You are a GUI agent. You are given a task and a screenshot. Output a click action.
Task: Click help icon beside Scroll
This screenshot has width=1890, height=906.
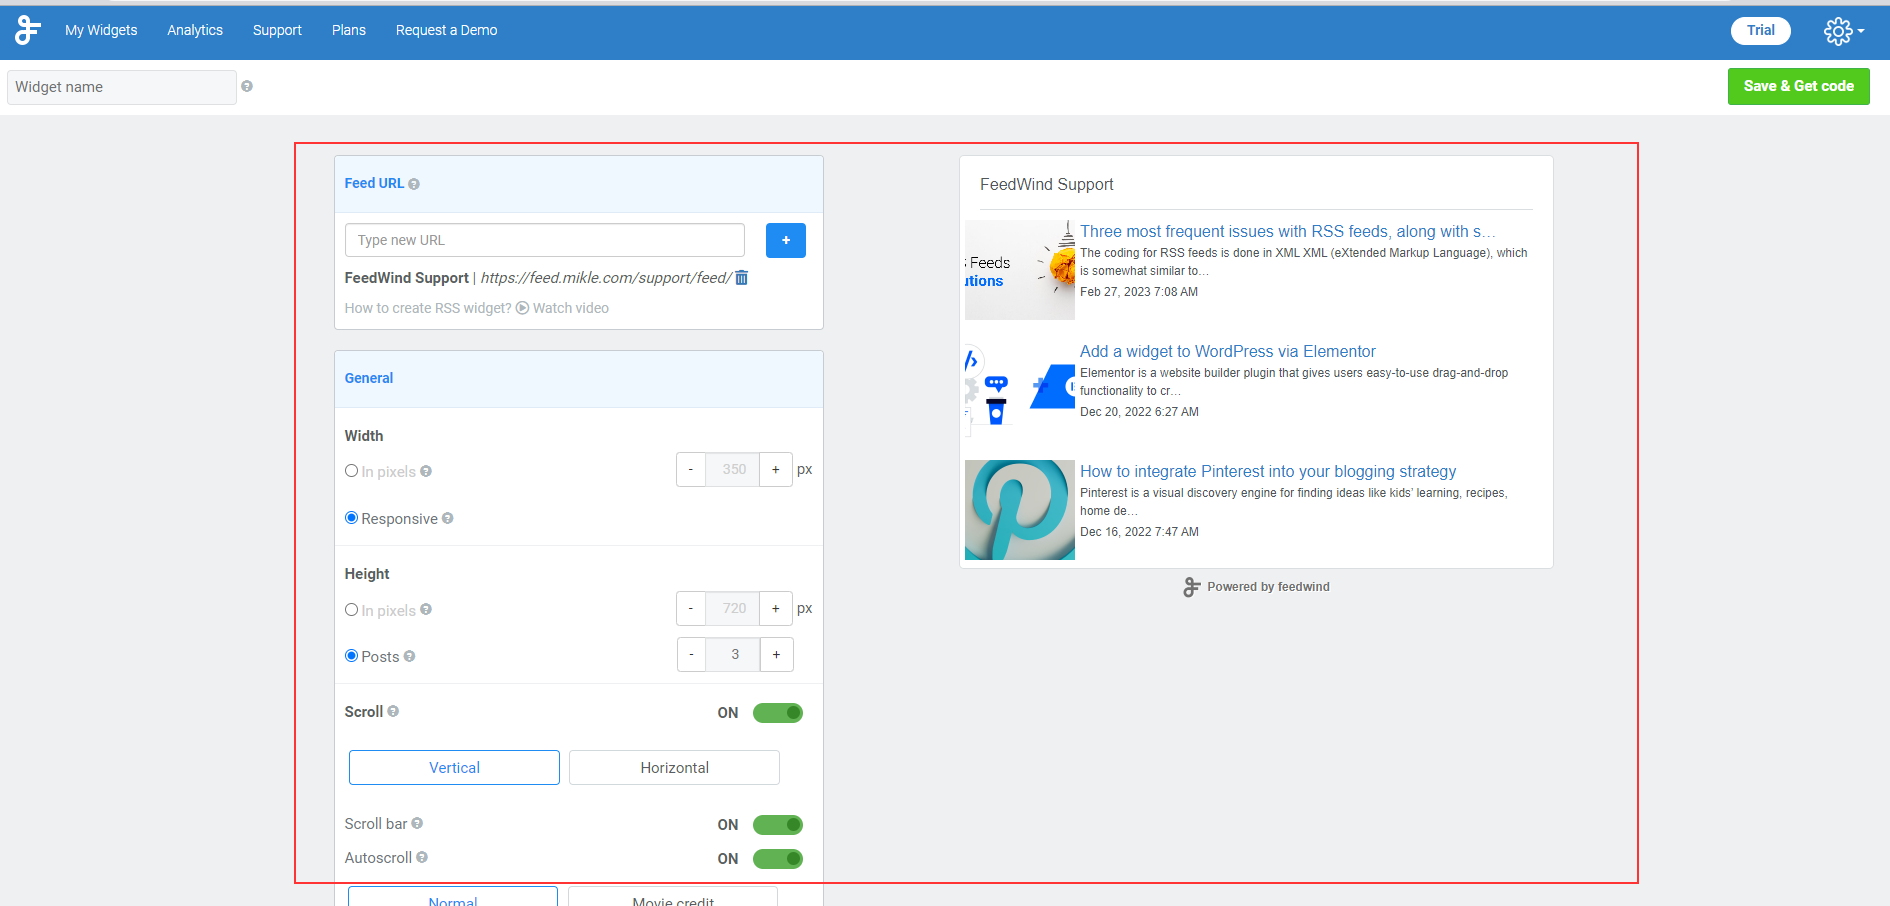pyautogui.click(x=393, y=711)
